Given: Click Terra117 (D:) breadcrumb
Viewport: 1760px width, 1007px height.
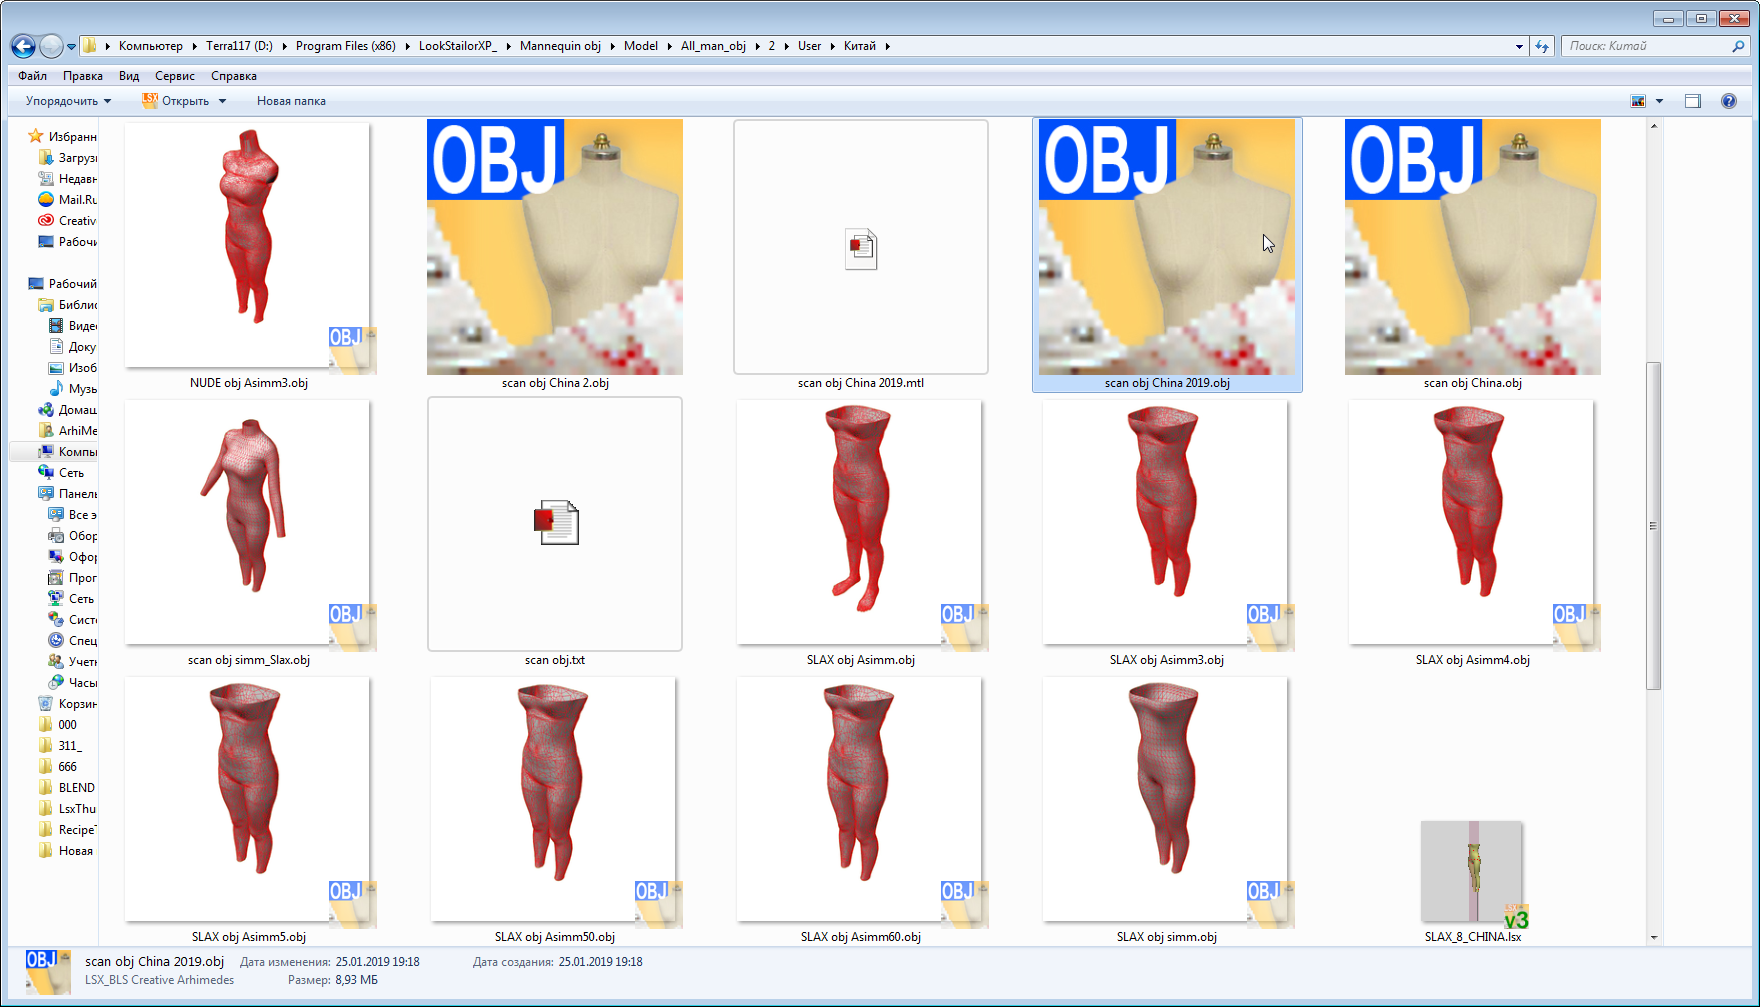Looking at the screenshot, I should point(239,46).
